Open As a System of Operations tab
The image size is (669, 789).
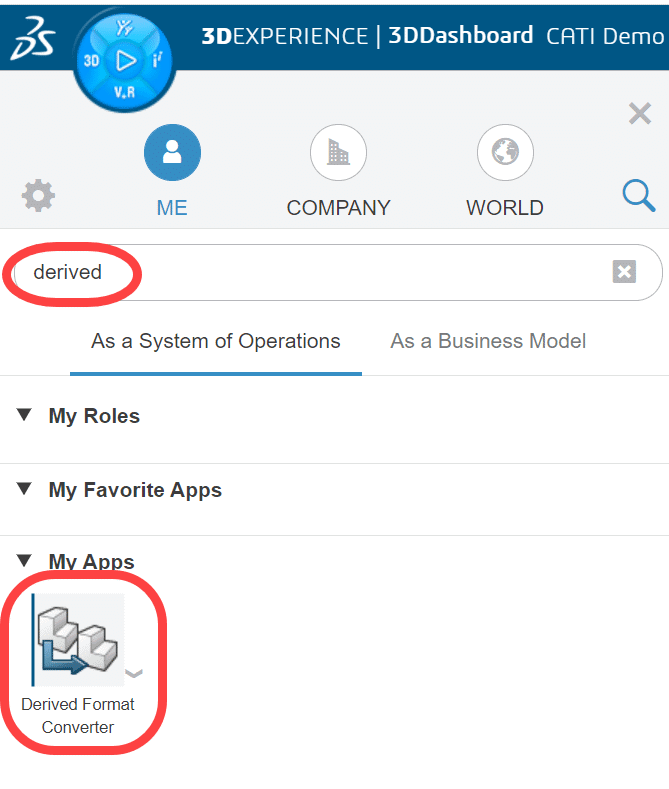point(216,341)
